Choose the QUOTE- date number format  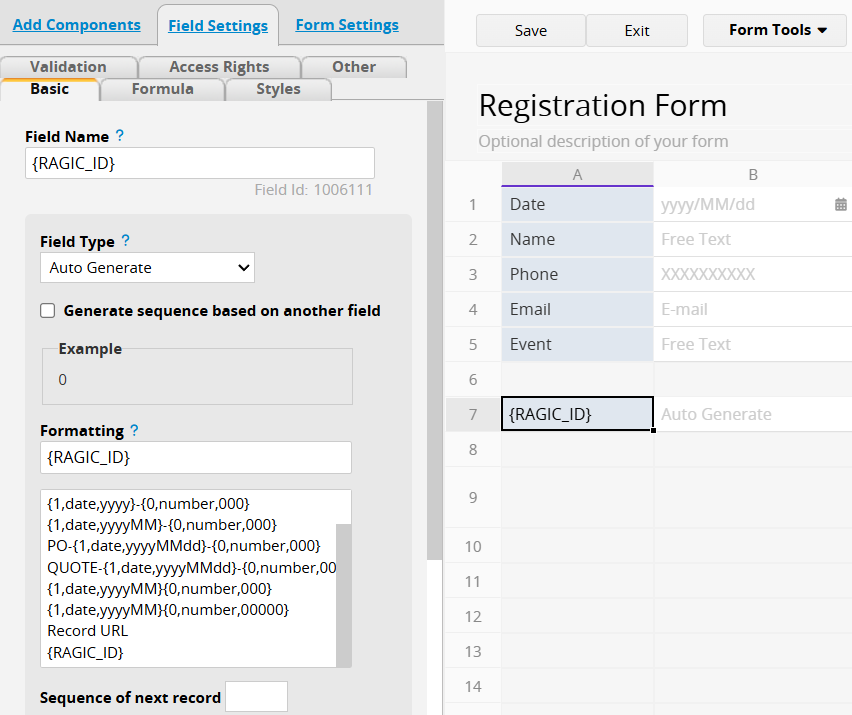click(191, 568)
